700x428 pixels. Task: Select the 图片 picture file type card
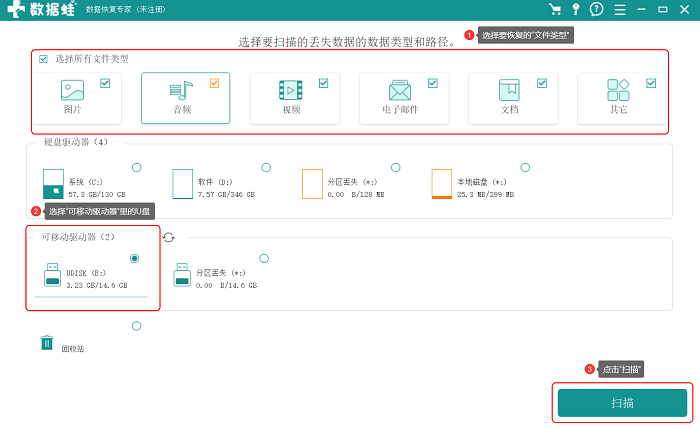pyautogui.click(x=77, y=98)
